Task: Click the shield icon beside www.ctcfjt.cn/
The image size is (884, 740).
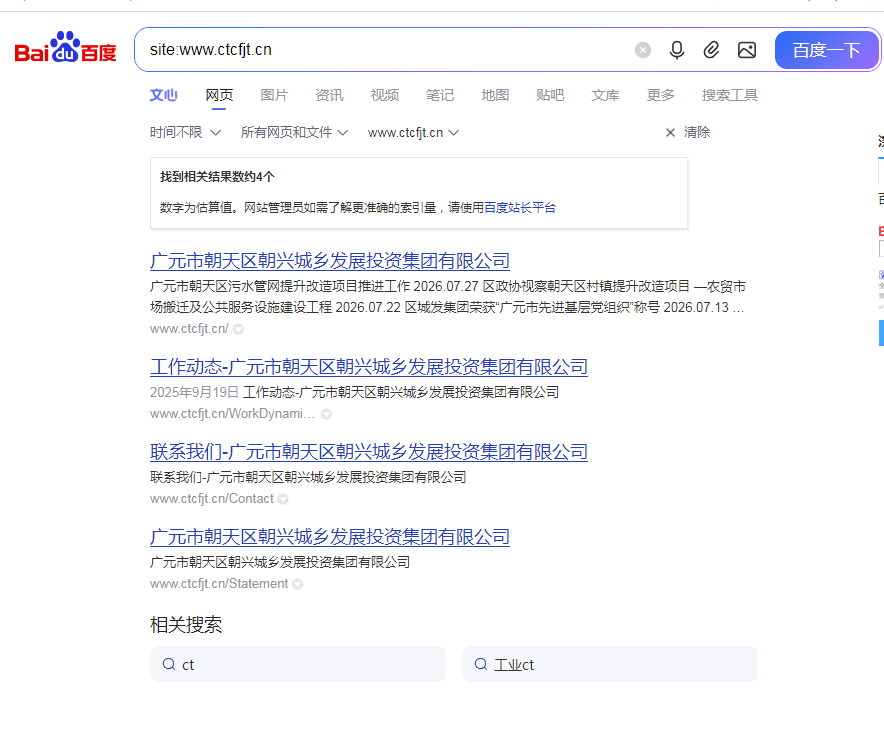Action: point(238,329)
